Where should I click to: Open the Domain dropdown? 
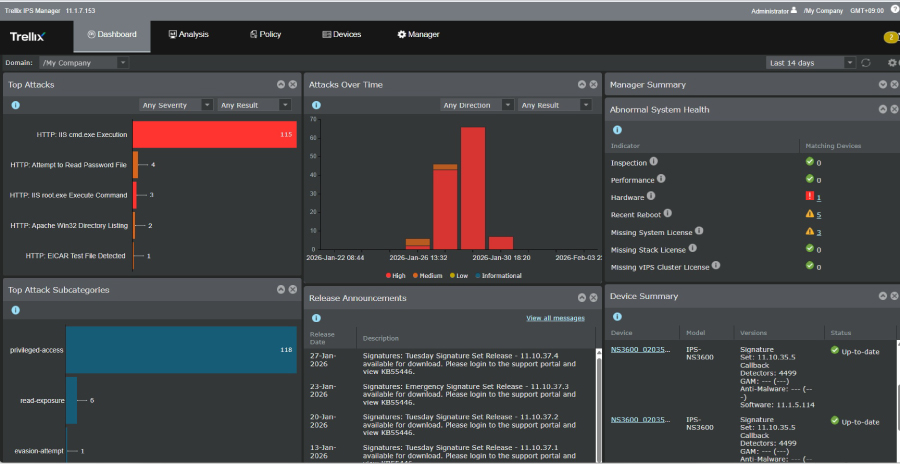click(84, 63)
